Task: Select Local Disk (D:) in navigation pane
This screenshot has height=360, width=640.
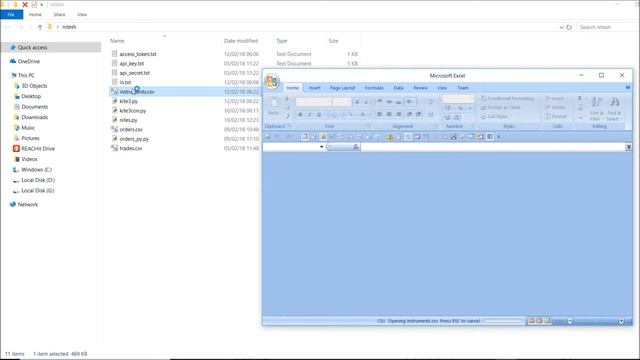Action: pos(38,180)
